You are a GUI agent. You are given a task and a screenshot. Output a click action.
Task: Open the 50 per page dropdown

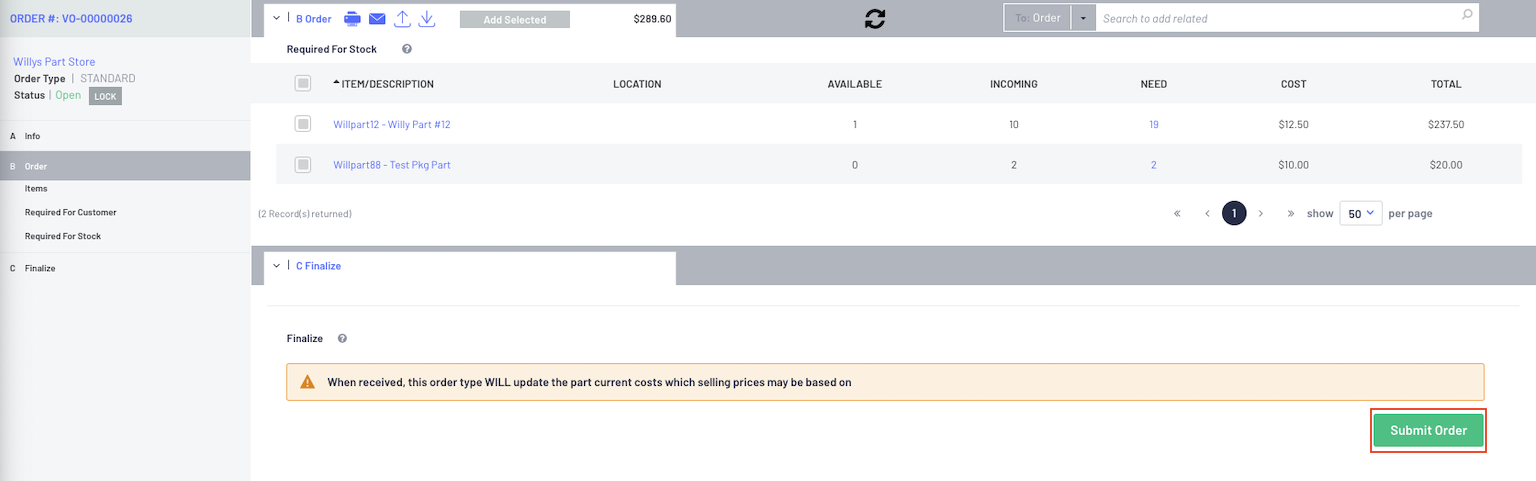click(x=1360, y=213)
